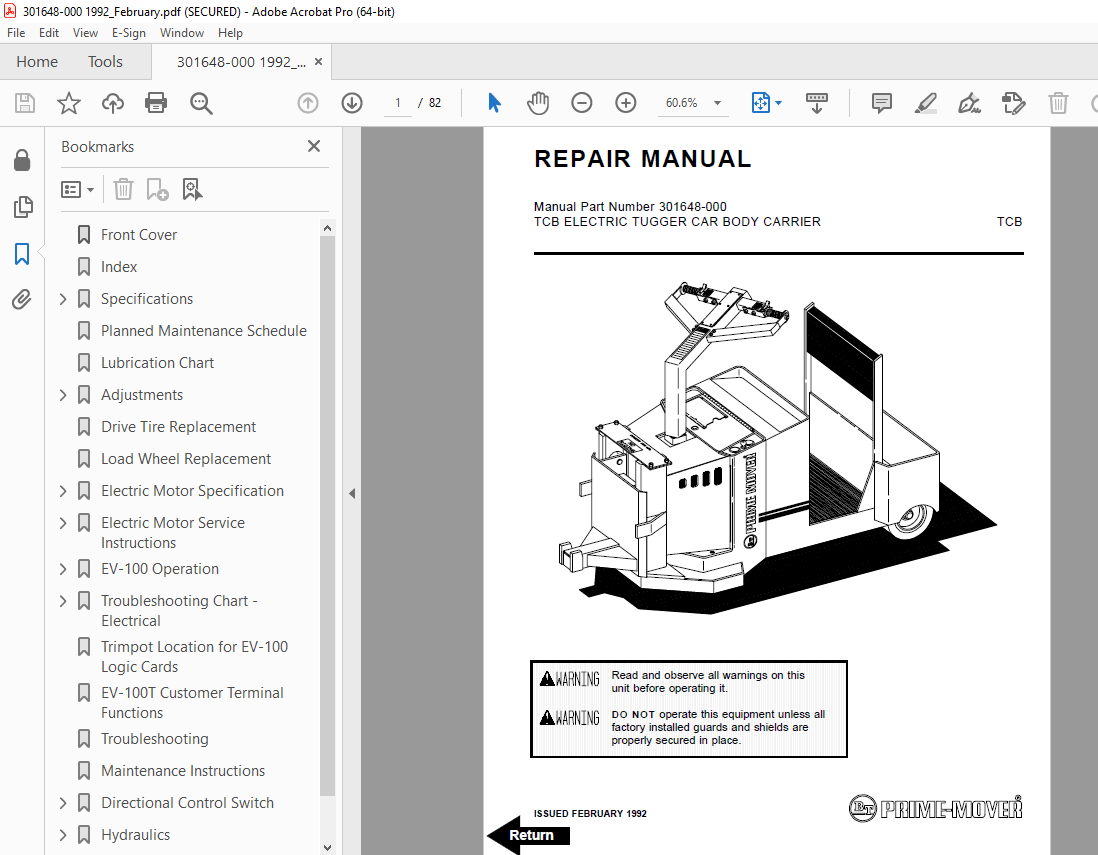Select the arrow Selection tool

pos(494,103)
